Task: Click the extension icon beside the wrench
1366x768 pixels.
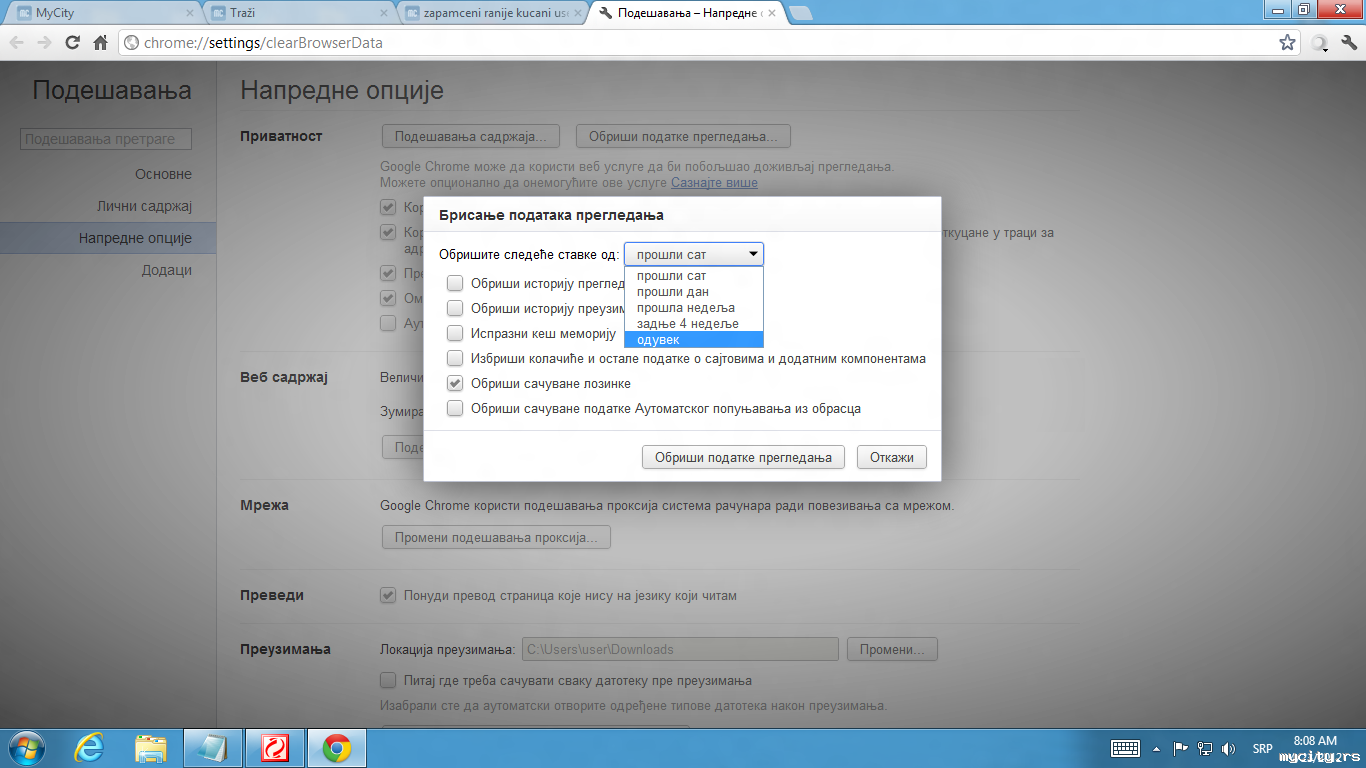Action: (x=1320, y=43)
